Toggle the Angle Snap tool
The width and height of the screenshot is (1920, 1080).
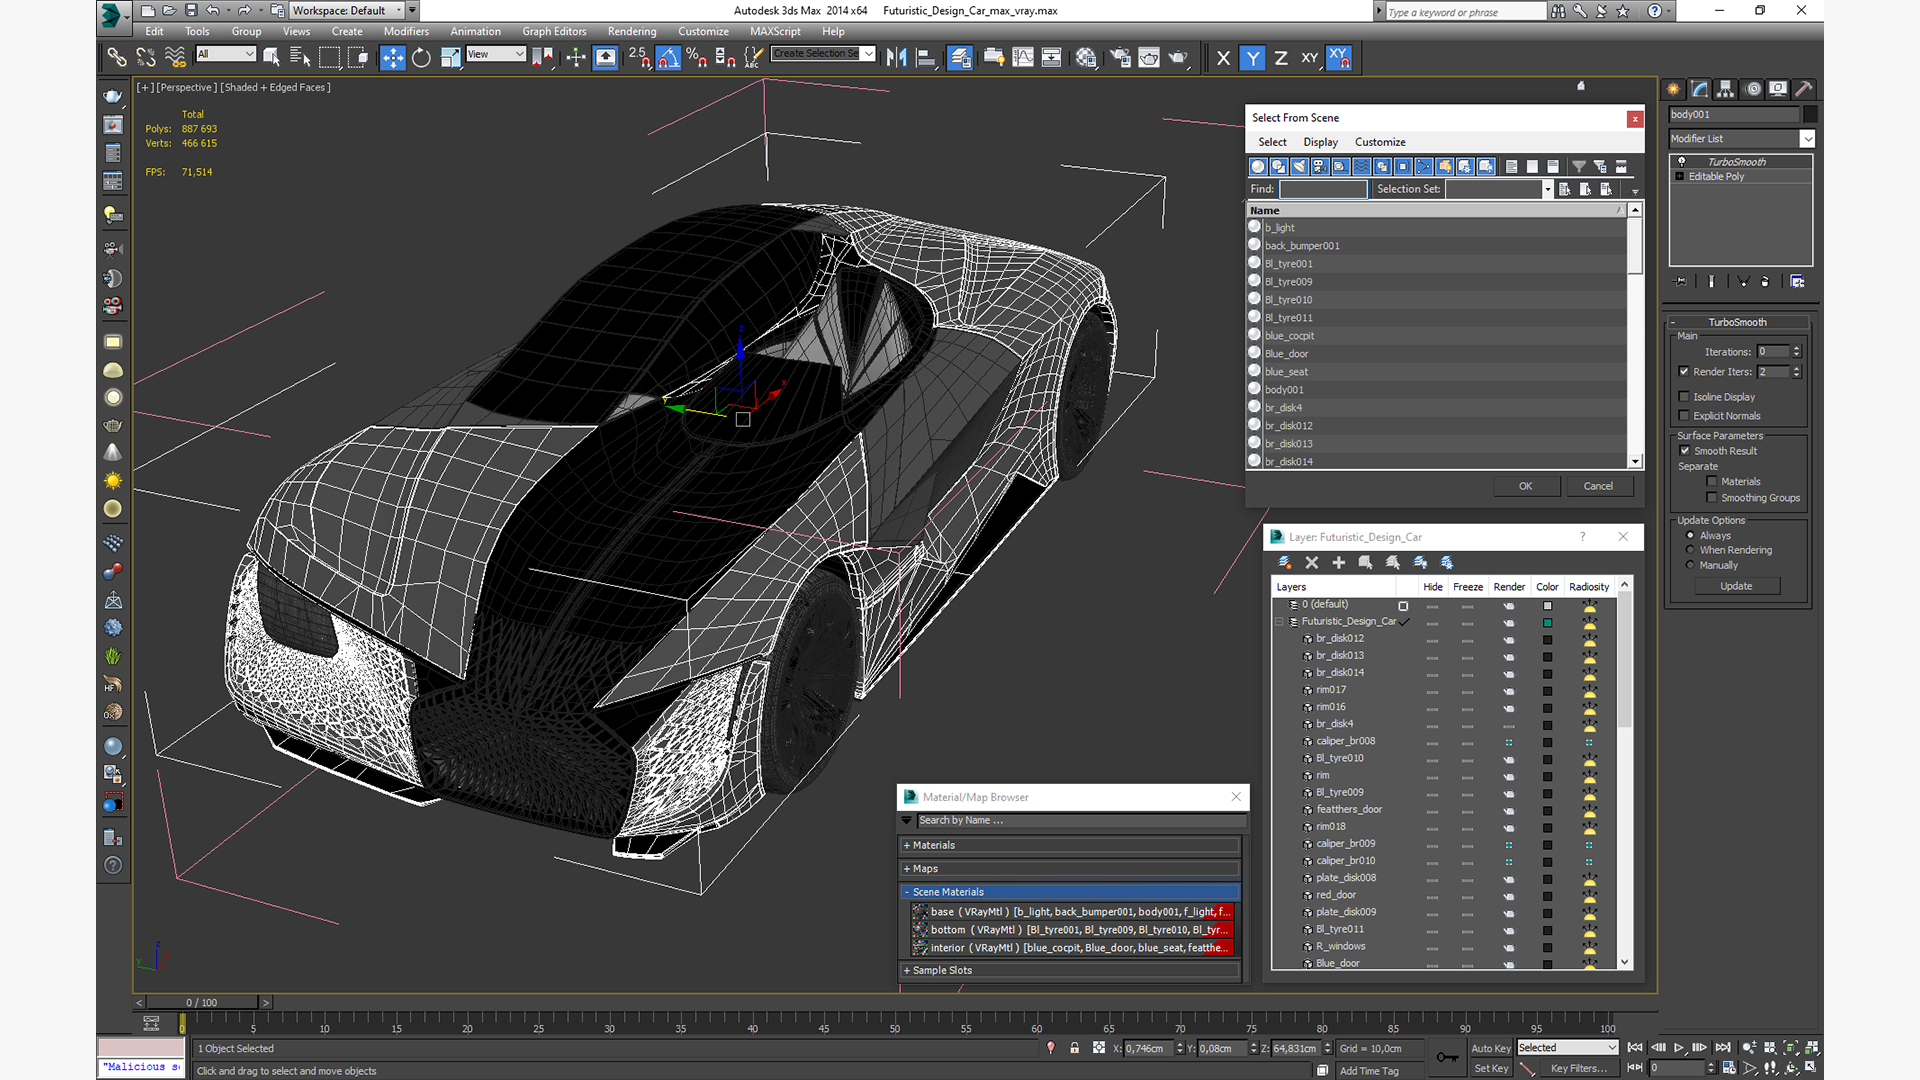tap(668, 57)
